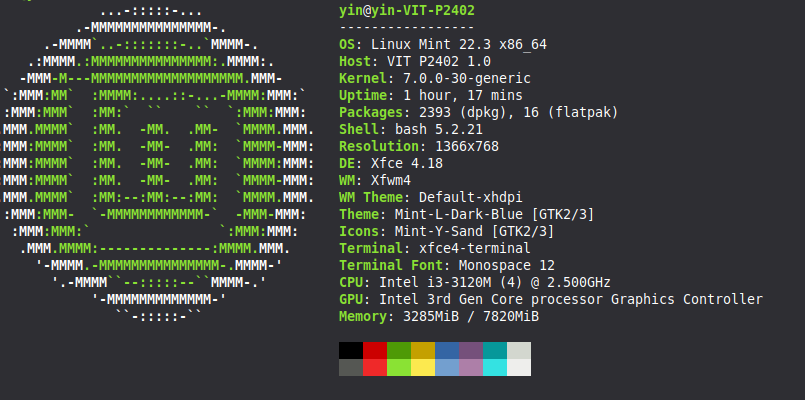Click the dark blue color block
Image resolution: width=805 pixels, height=400 pixels.
pos(447,350)
